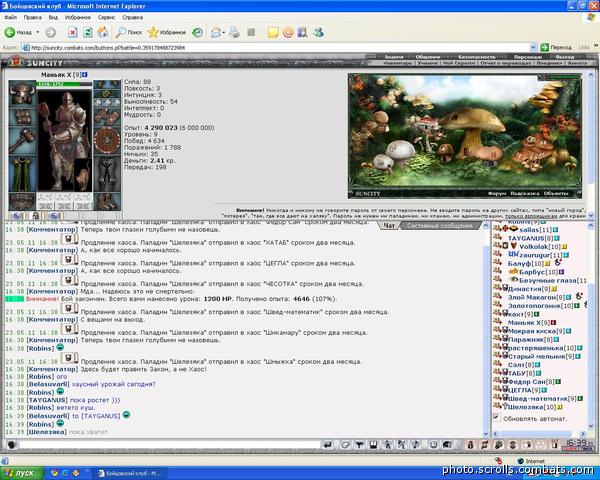The height and width of the screenshot is (480, 600).
Task: Click the green cloak armor slot
Action: click(22, 173)
